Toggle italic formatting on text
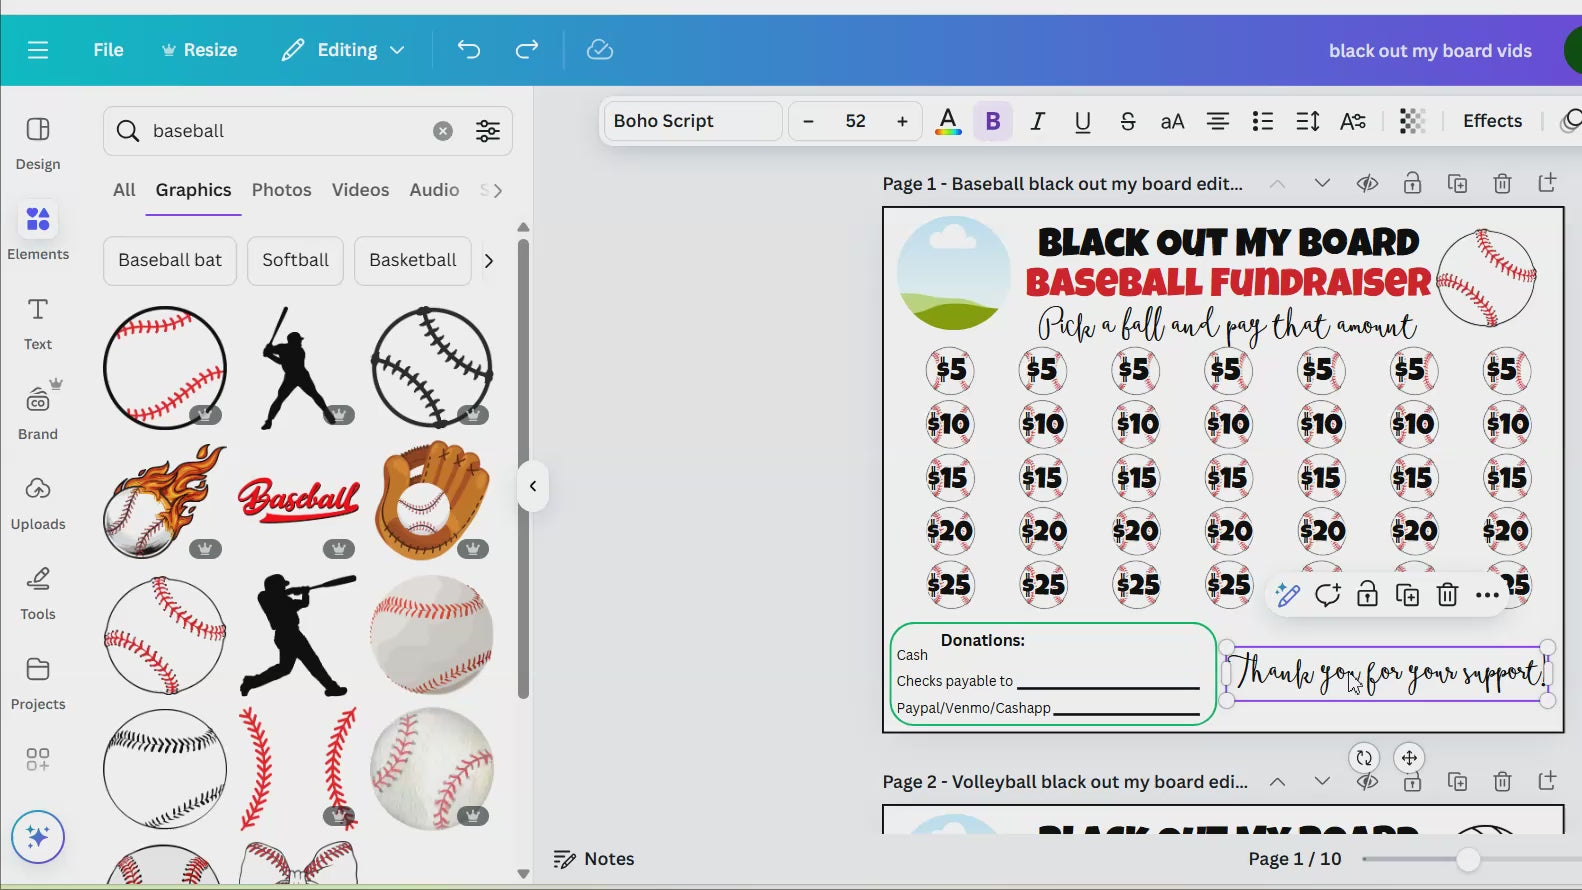Viewport: 1582px width, 890px height. (1038, 121)
